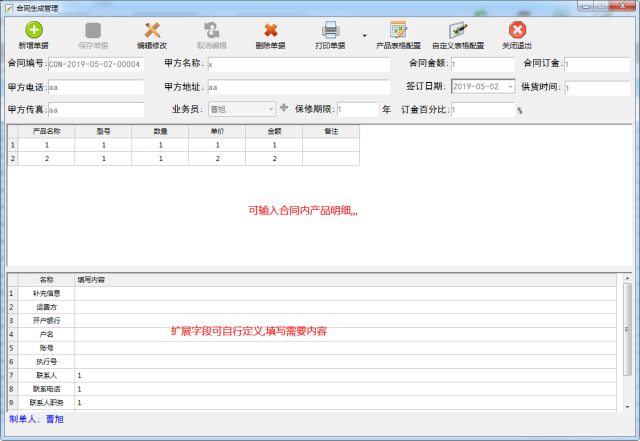This screenshot has width=640, height=441.
Task: Select the 开户银行 row in extension table
Action: (46, 320)
